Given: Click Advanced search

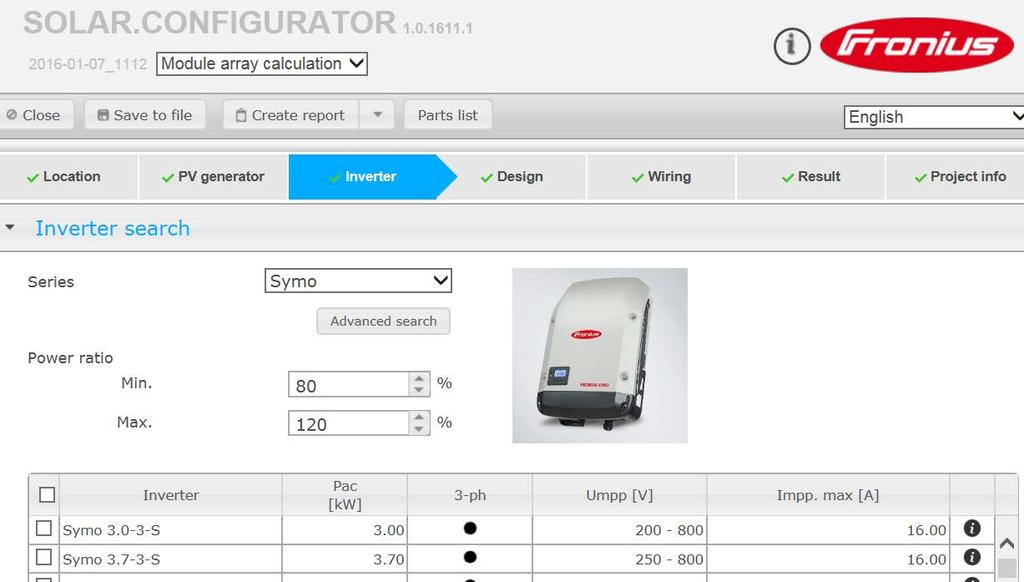Looking at the screenshot, I should [x=383, y=321].
